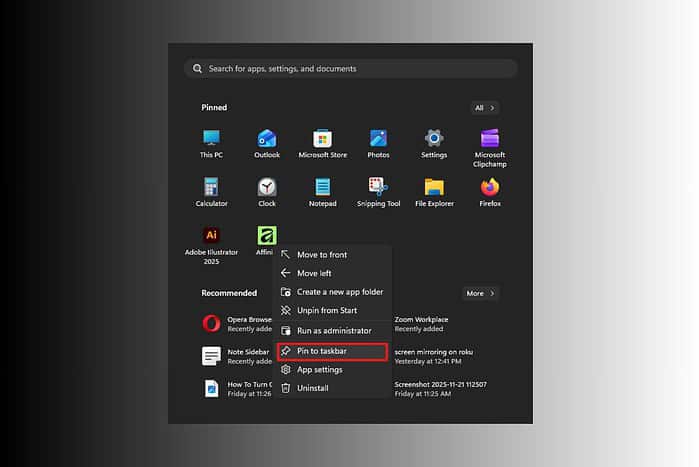Select Uninstall in context menu

coord(333,388)
